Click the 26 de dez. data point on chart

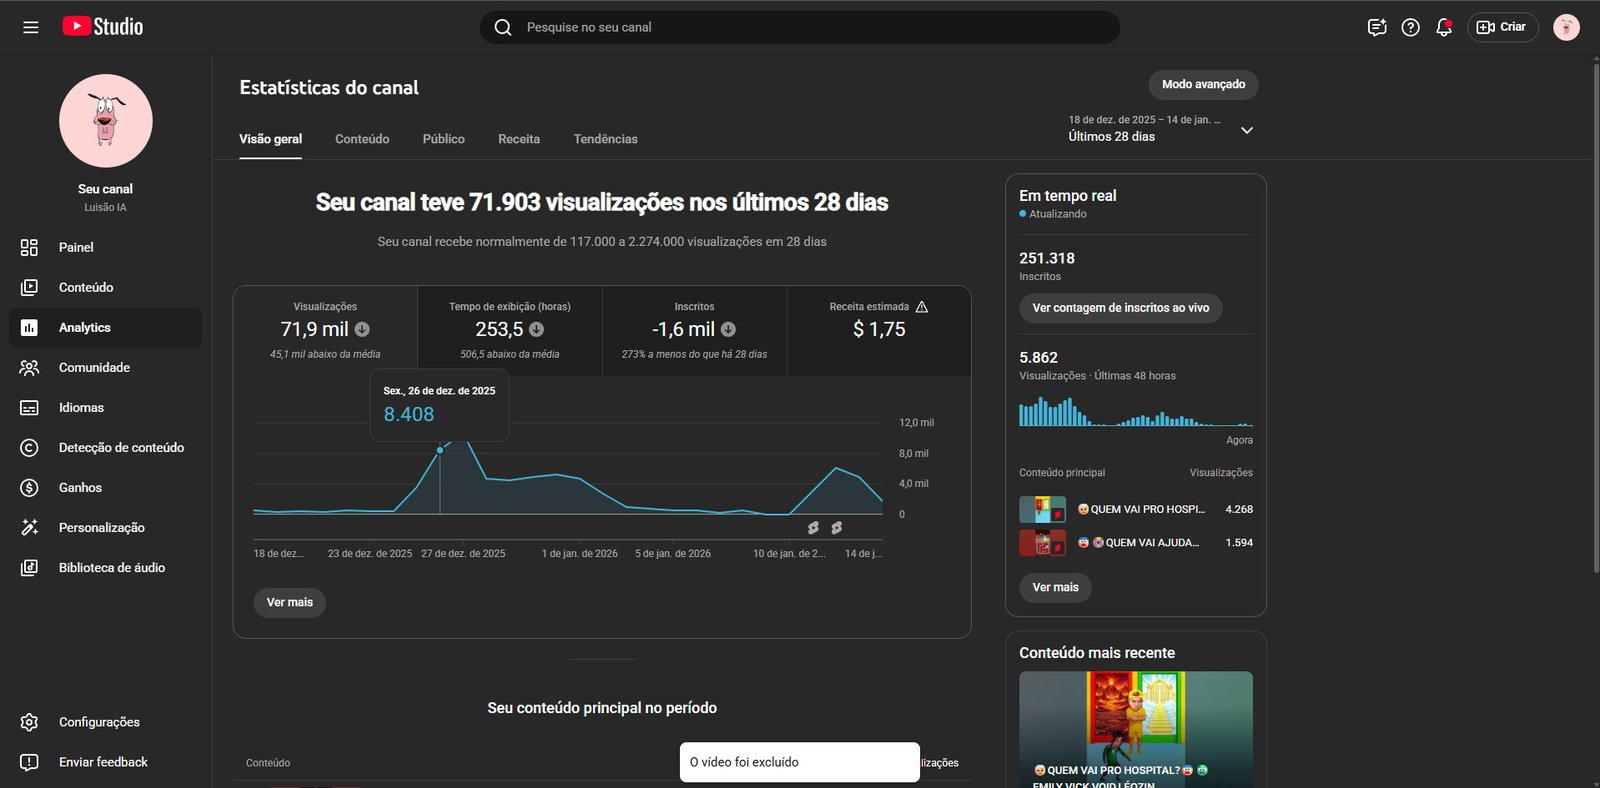click(x=440, y=450)
